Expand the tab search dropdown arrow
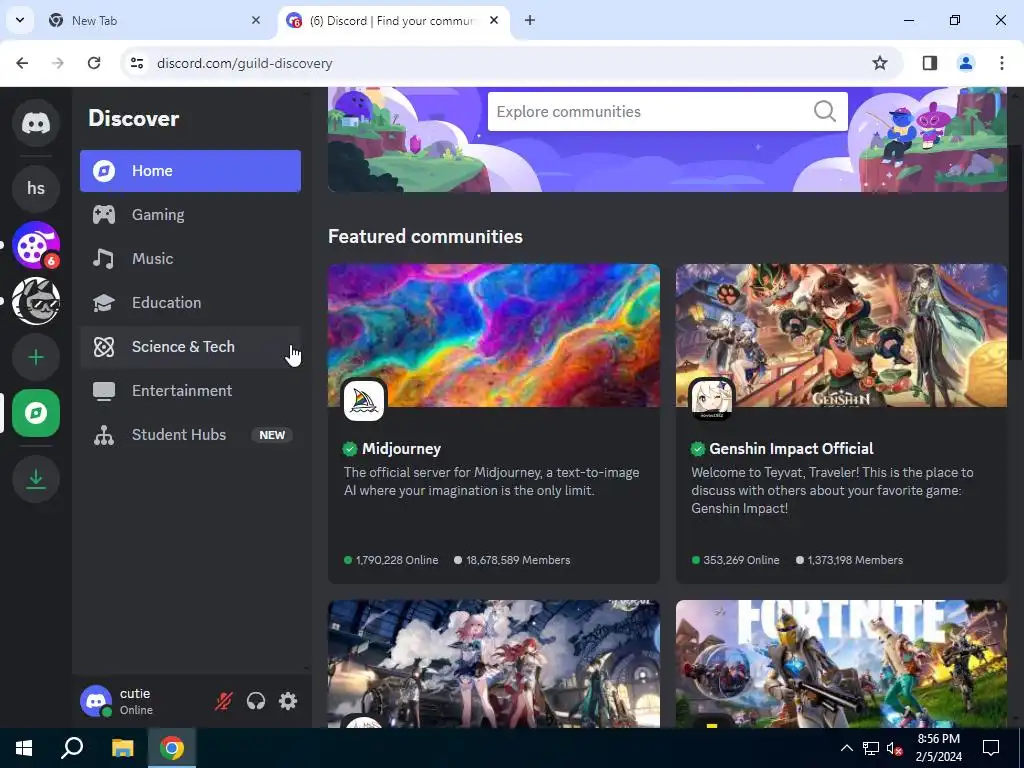1024x768 pixels. [20, 20]
